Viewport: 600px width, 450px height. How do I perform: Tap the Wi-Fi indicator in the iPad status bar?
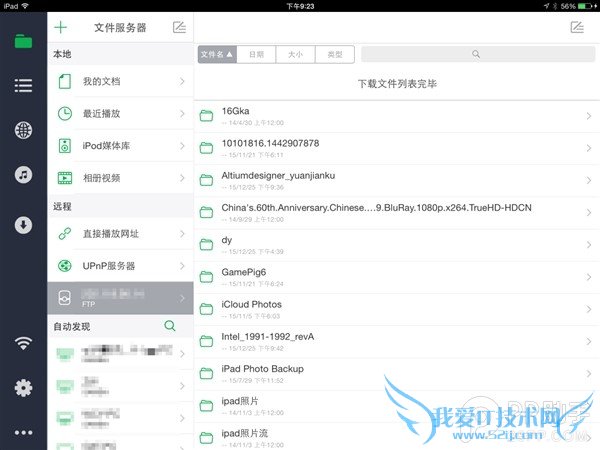point(25,6)
